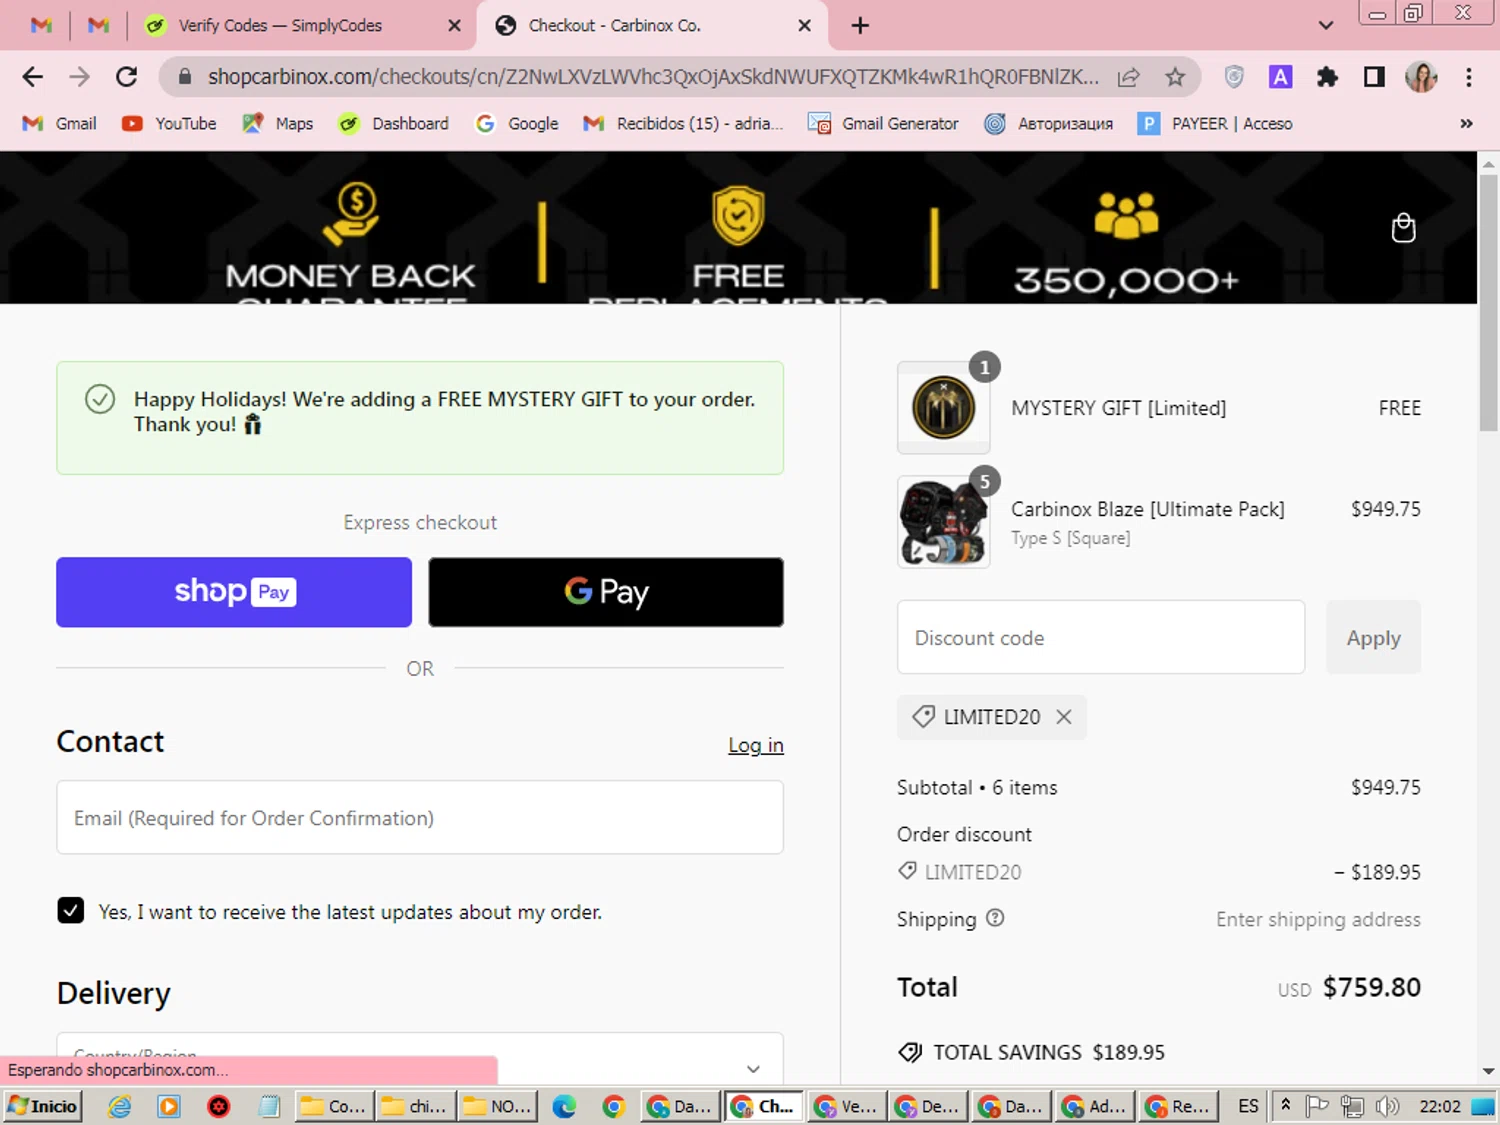Toggle the browser side panel icon

1374,77
